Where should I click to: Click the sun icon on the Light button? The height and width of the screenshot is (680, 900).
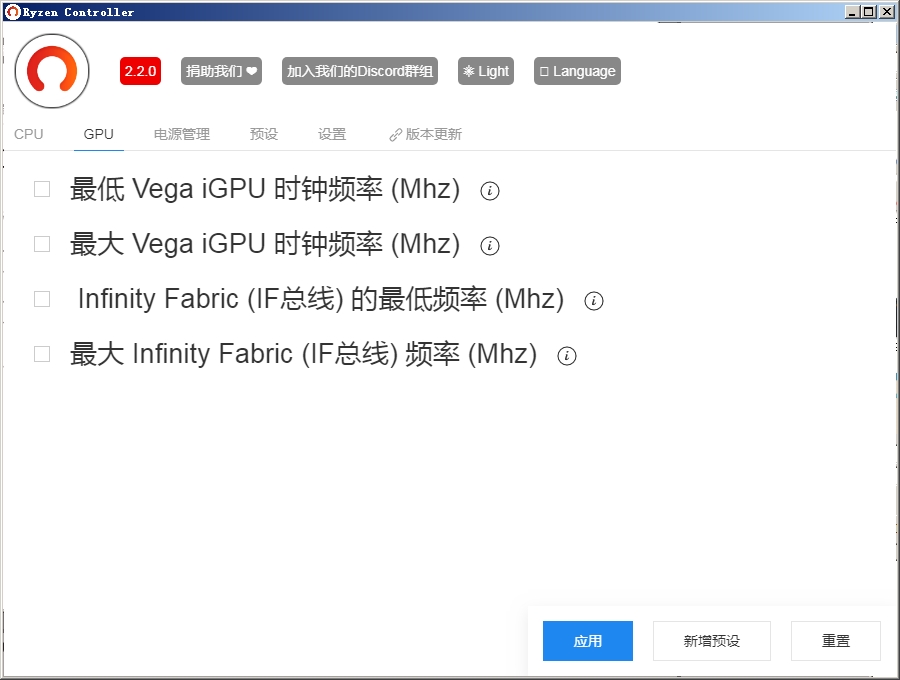coord(467,71)
